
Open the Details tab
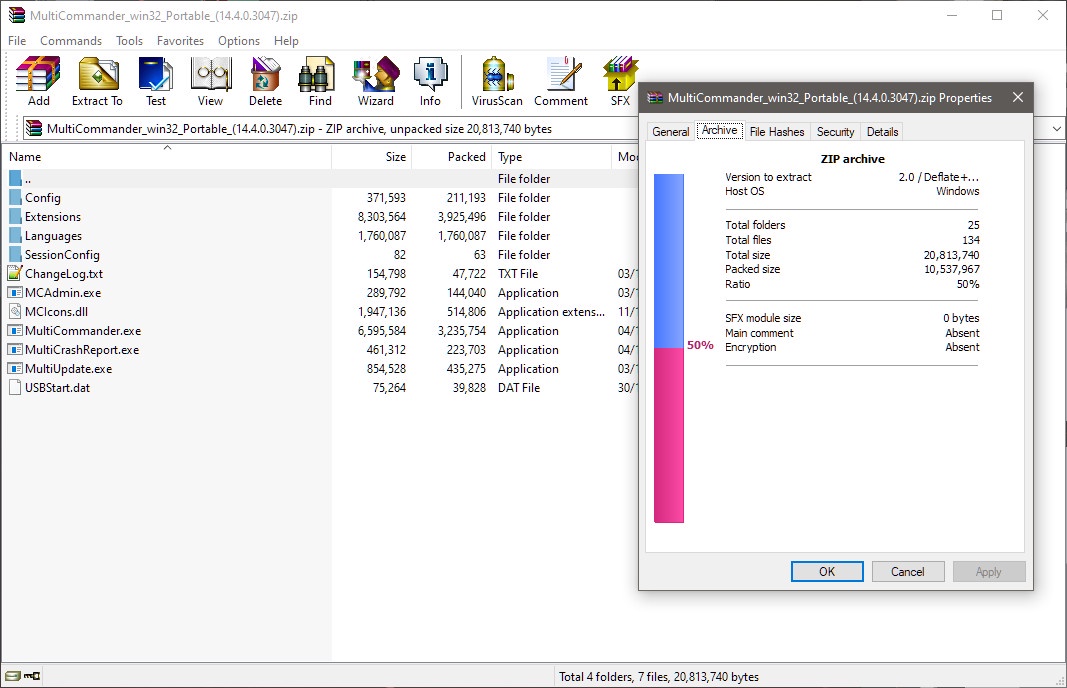883,131
